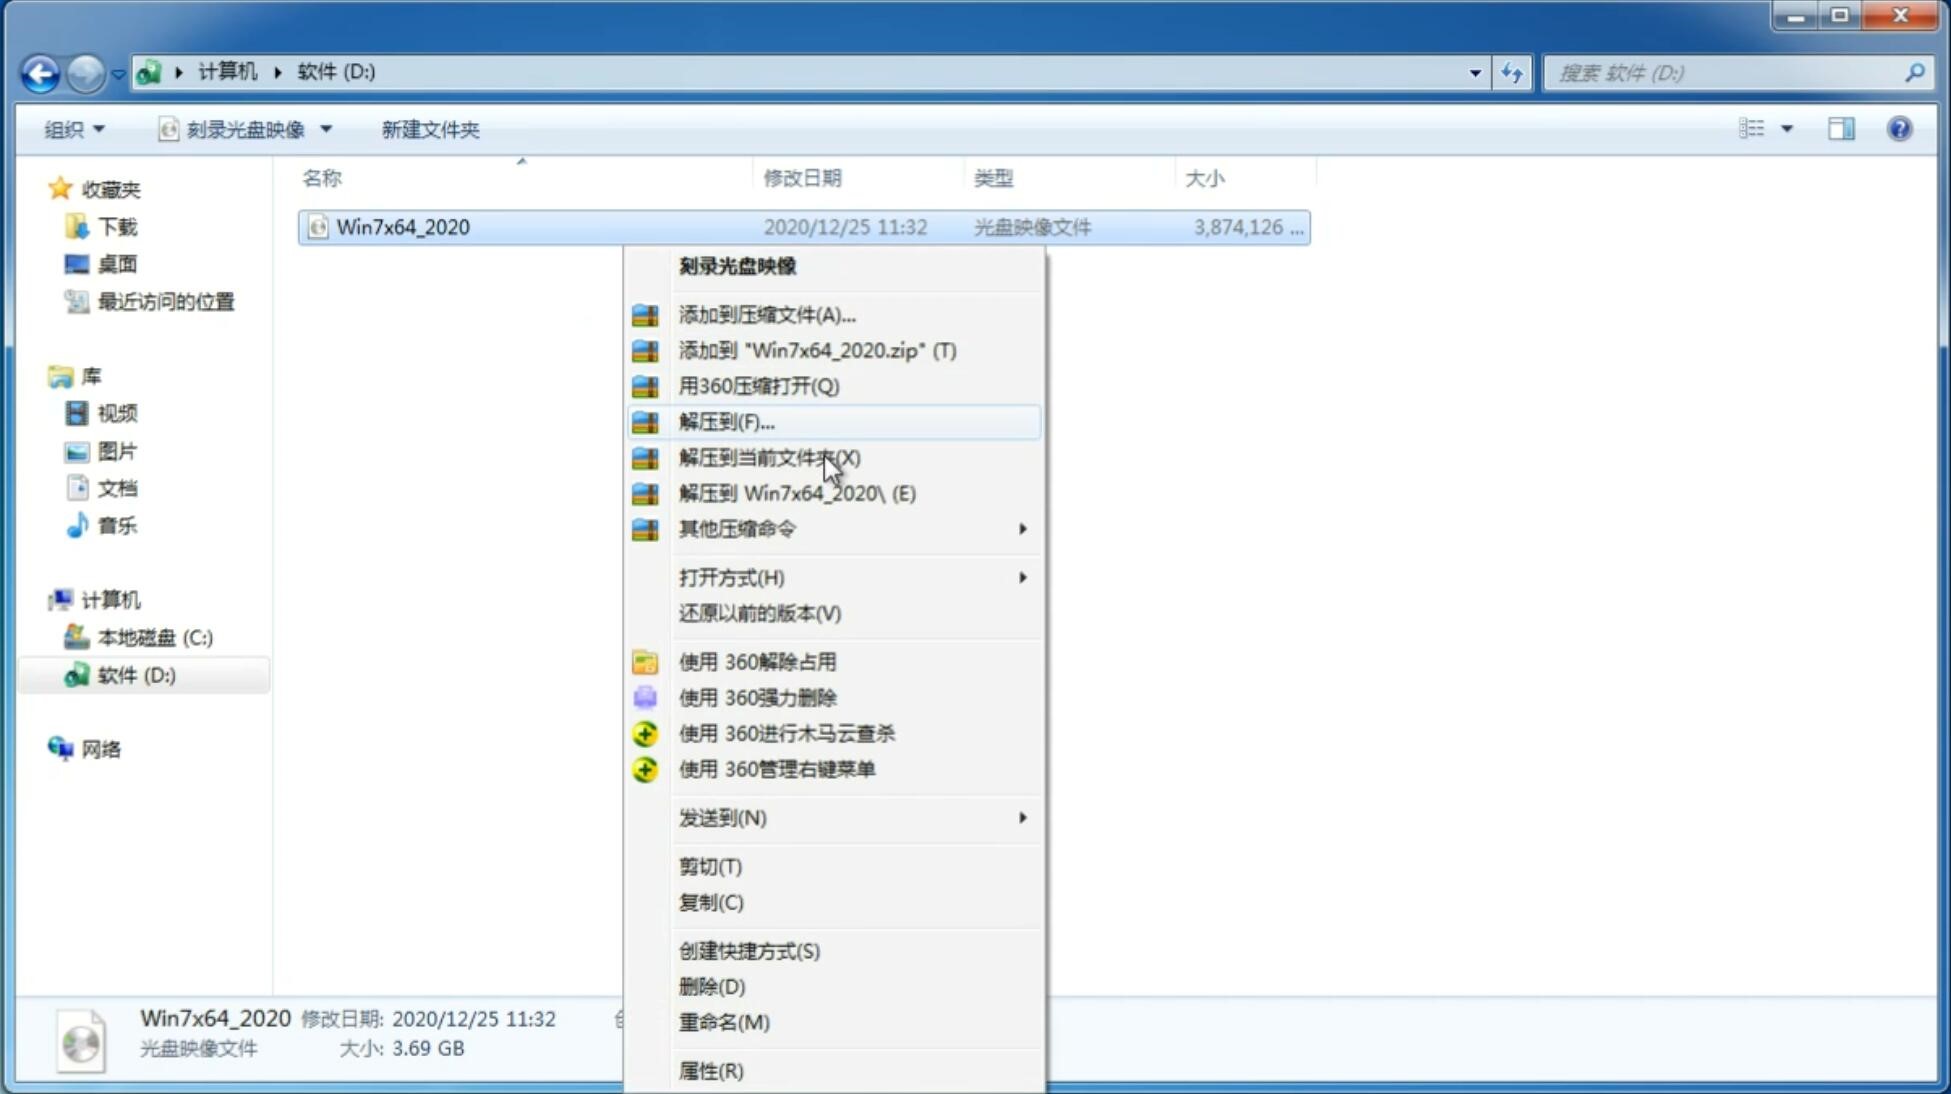The width and height of the screenshot is (1951, 1094).
Task: Click '新建文件夹' toolbar button
Action: pos(430,127)
